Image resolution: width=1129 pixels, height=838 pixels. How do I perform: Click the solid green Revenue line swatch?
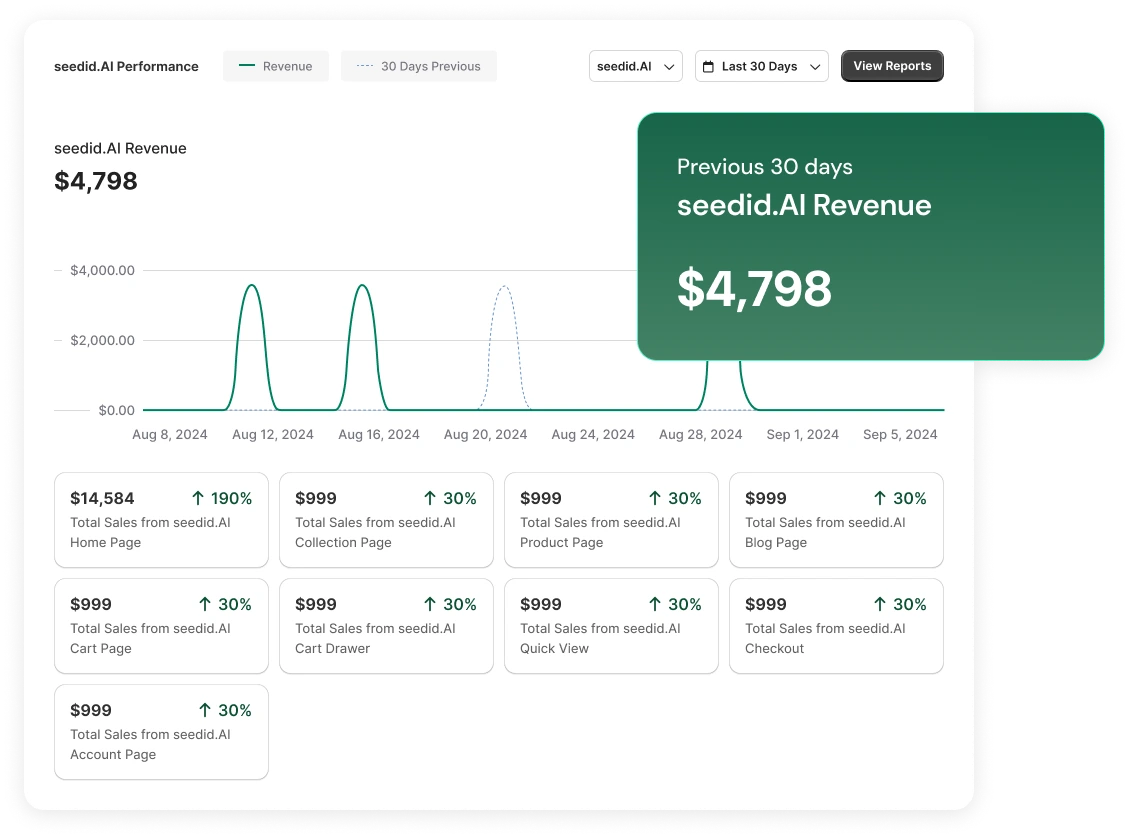coord(247,66)
